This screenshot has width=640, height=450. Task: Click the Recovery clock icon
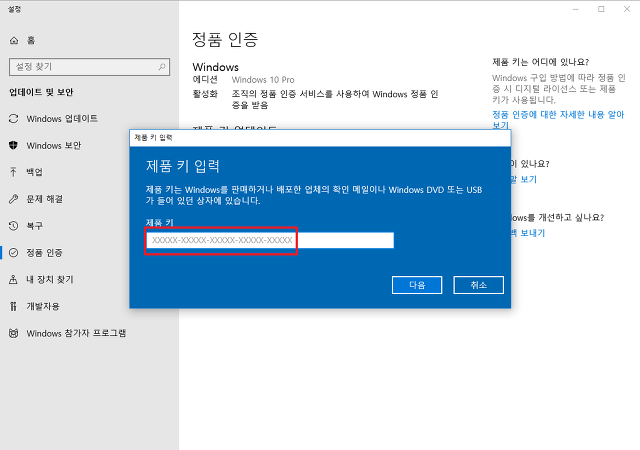[13, 225]
